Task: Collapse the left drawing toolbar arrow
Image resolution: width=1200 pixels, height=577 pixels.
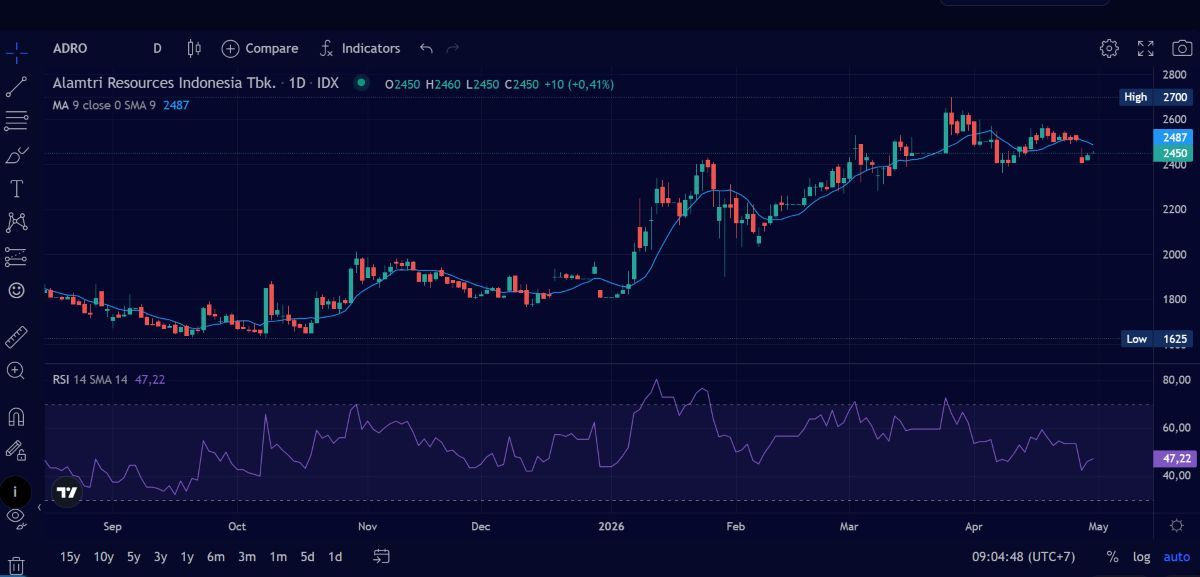Action: pyautogui.click(x=39, y=508)
